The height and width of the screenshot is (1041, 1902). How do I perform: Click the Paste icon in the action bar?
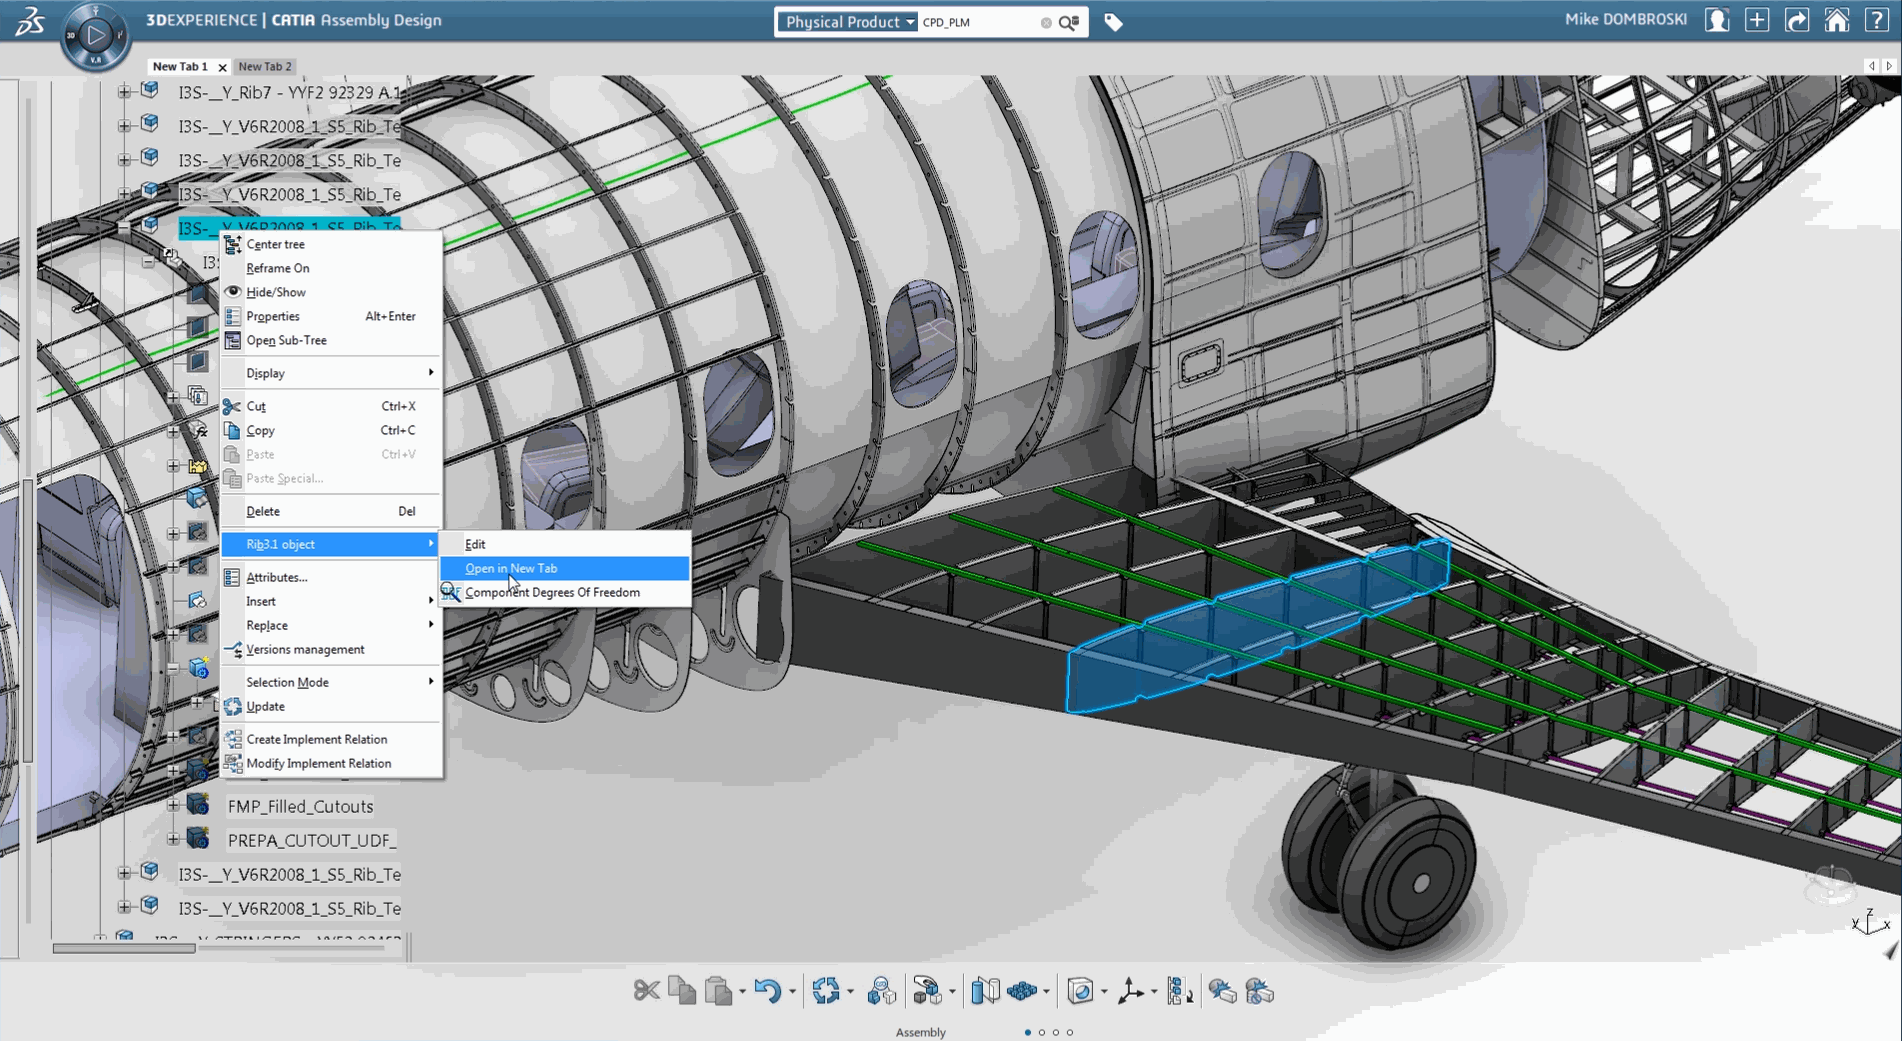pyautogui.click(x=719, y=991)
